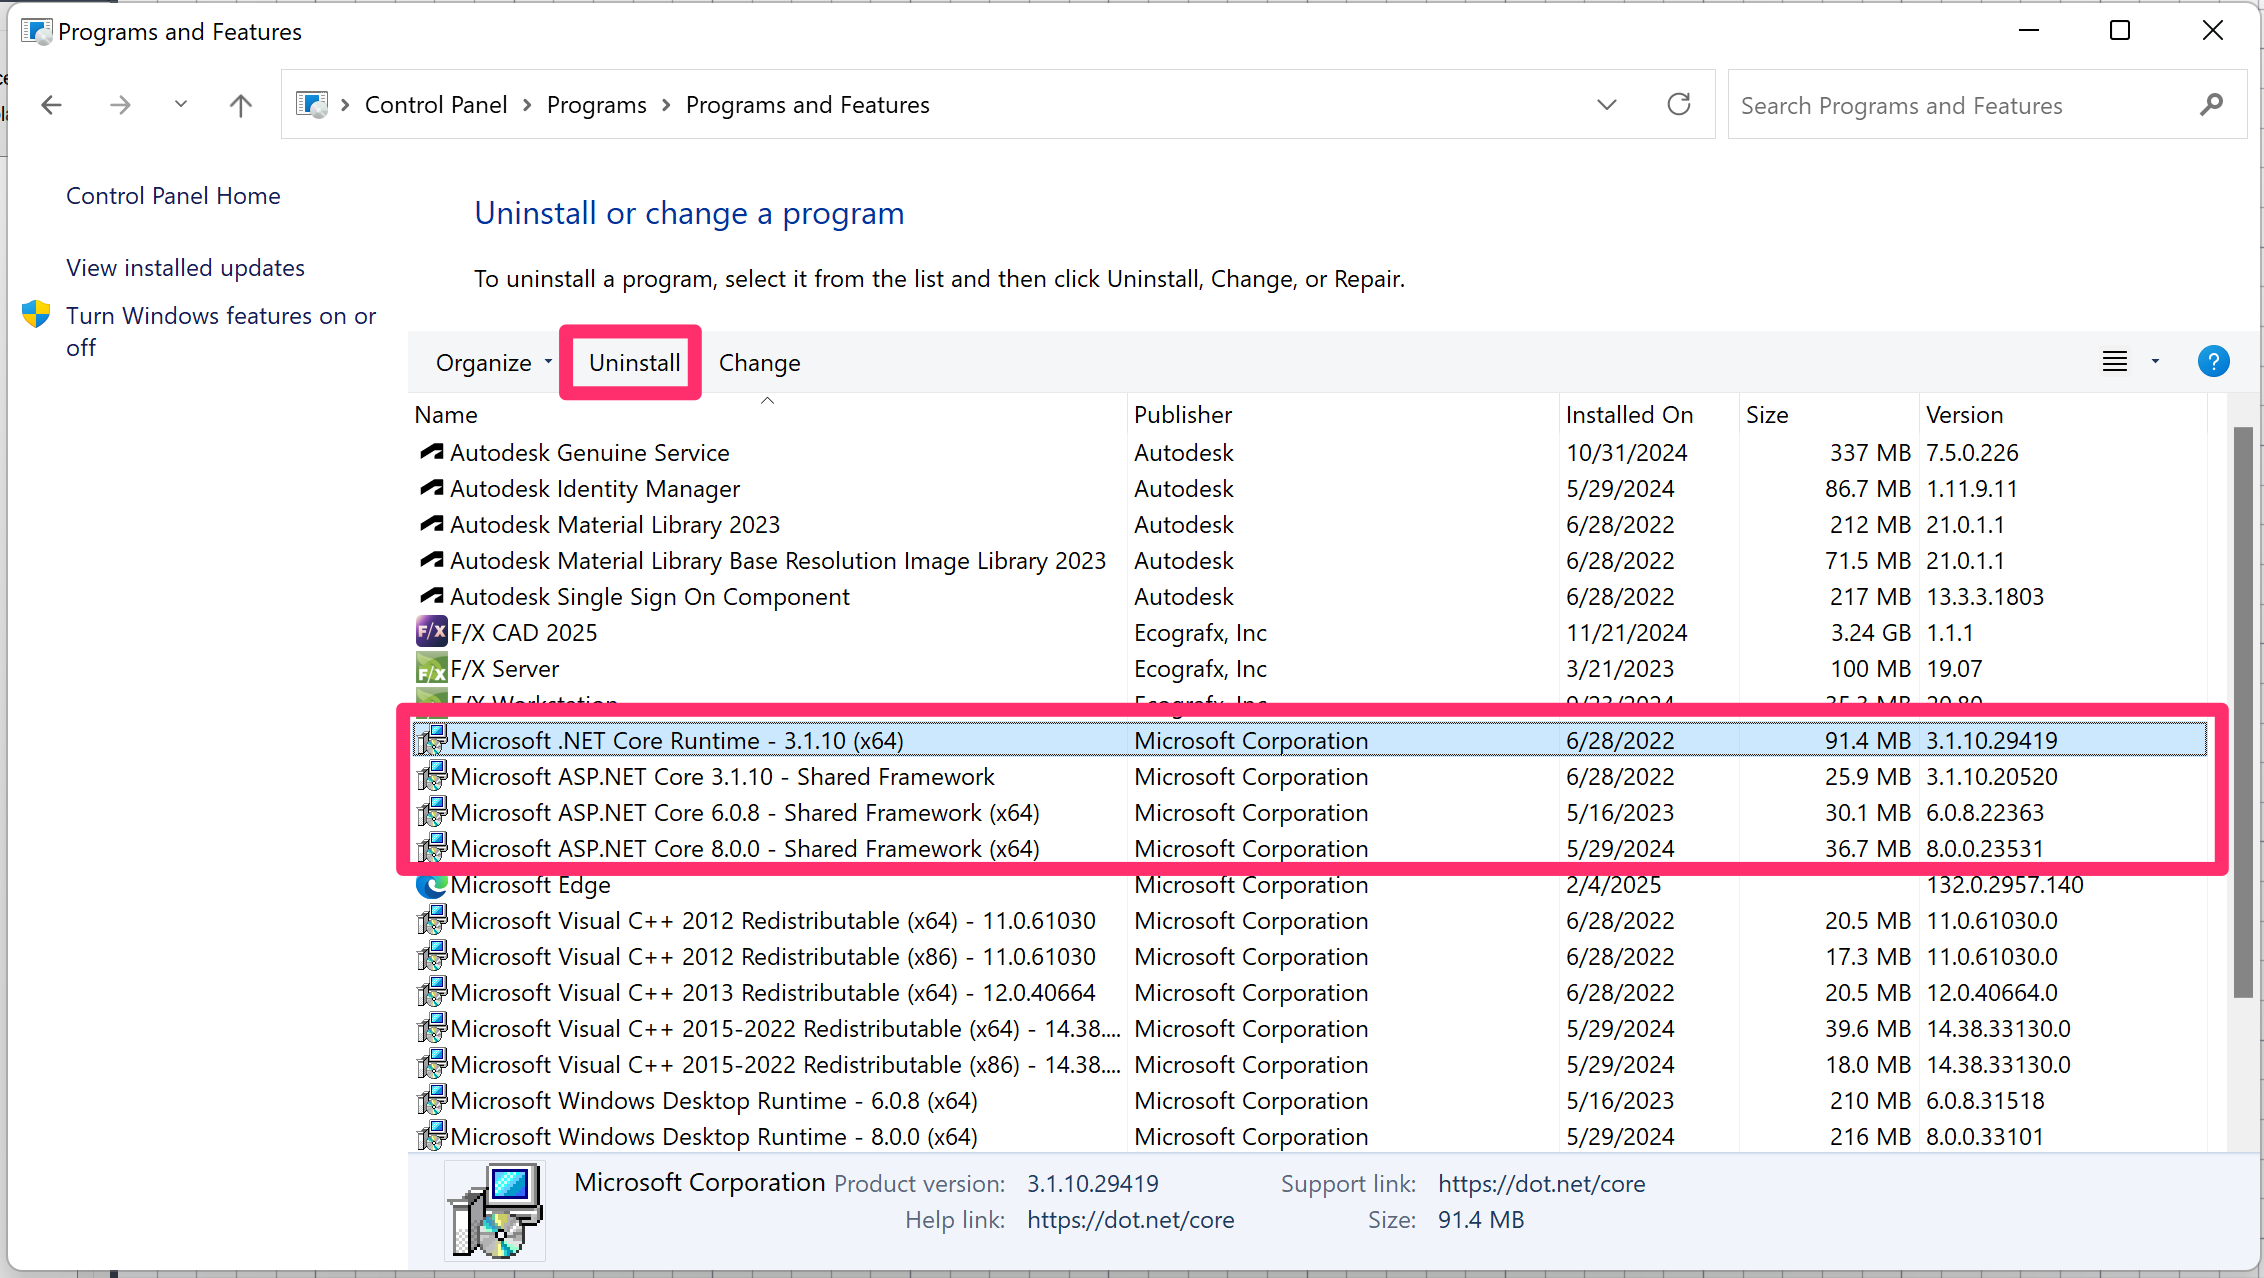Sort by Version column header
The image size is (2264, 1278).
(2063, 414)
